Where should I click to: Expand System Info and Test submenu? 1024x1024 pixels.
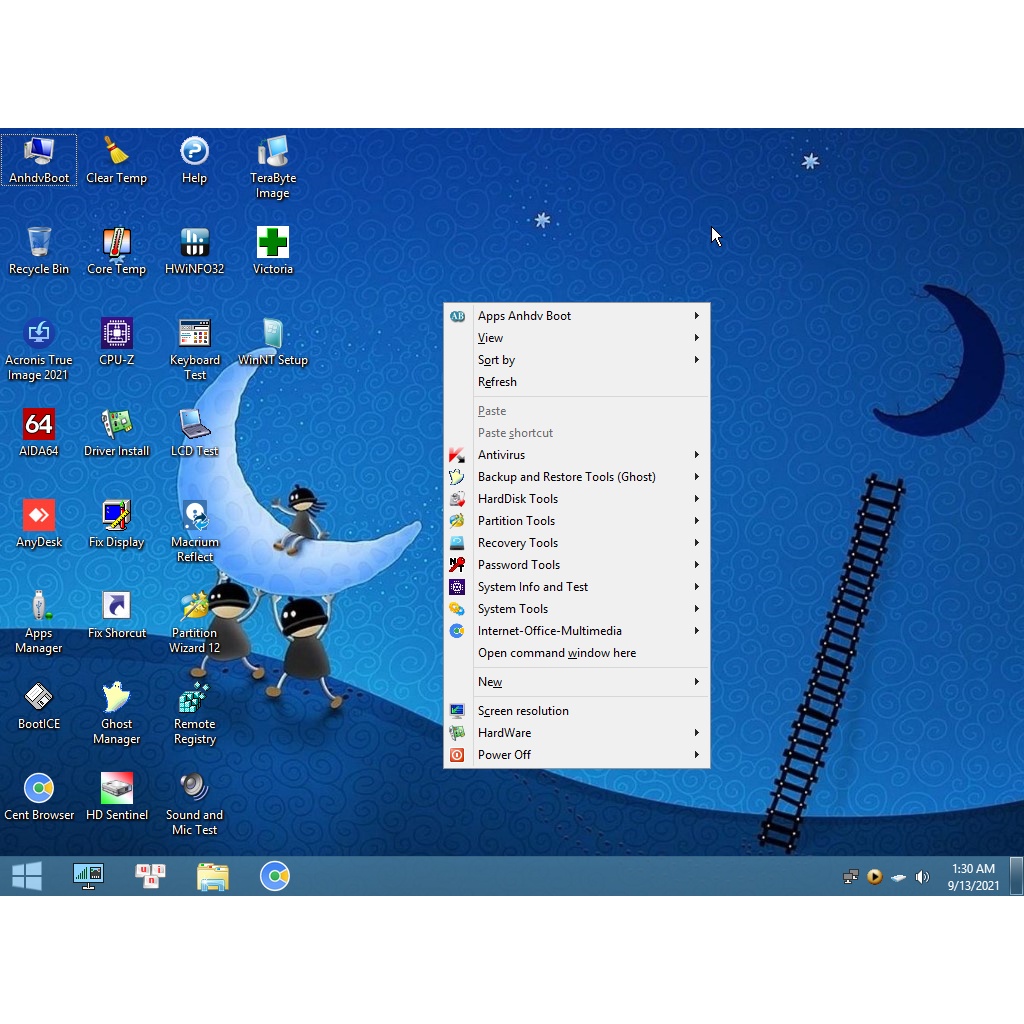tap(577, 586)
